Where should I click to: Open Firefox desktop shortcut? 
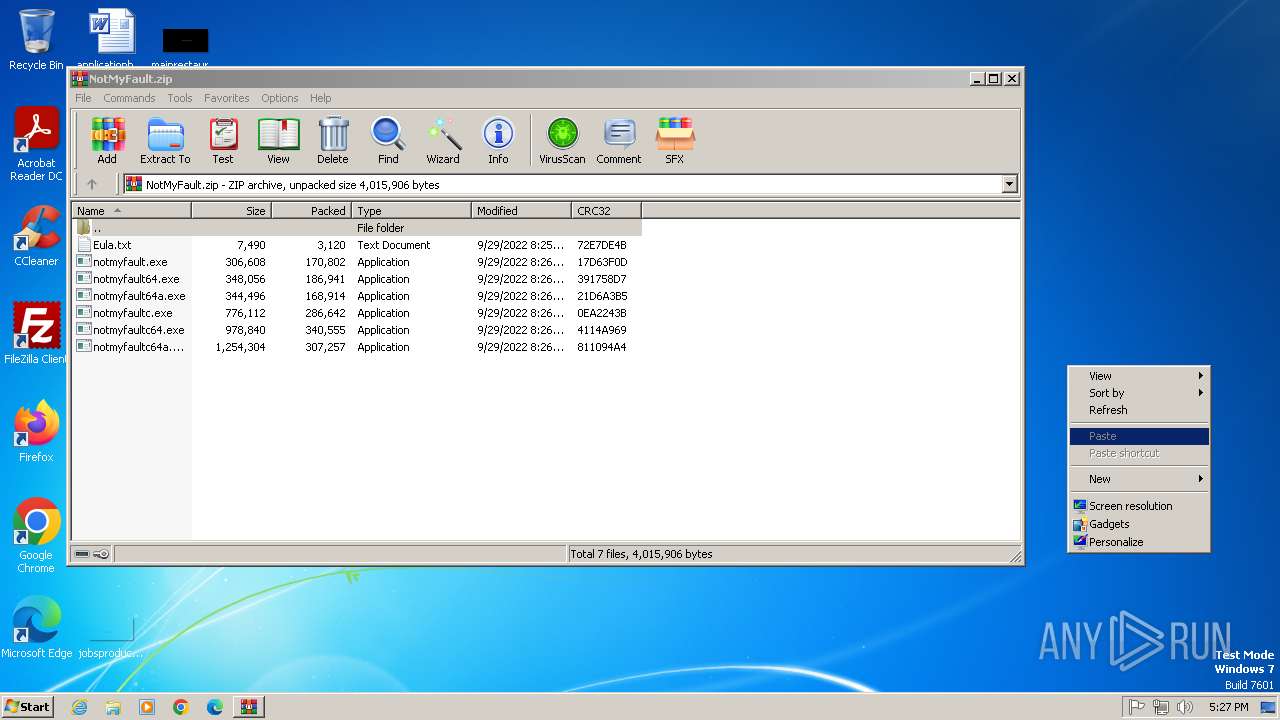(x=36, y=432)
